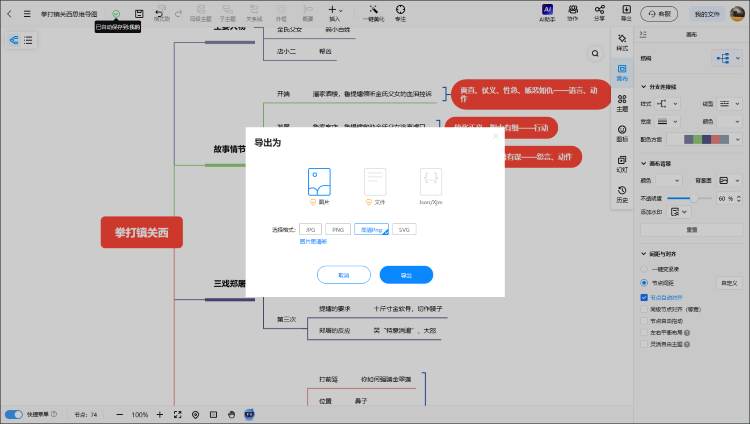
Task: Click the green auto-save status checkmark
Action: coord(116,14)
